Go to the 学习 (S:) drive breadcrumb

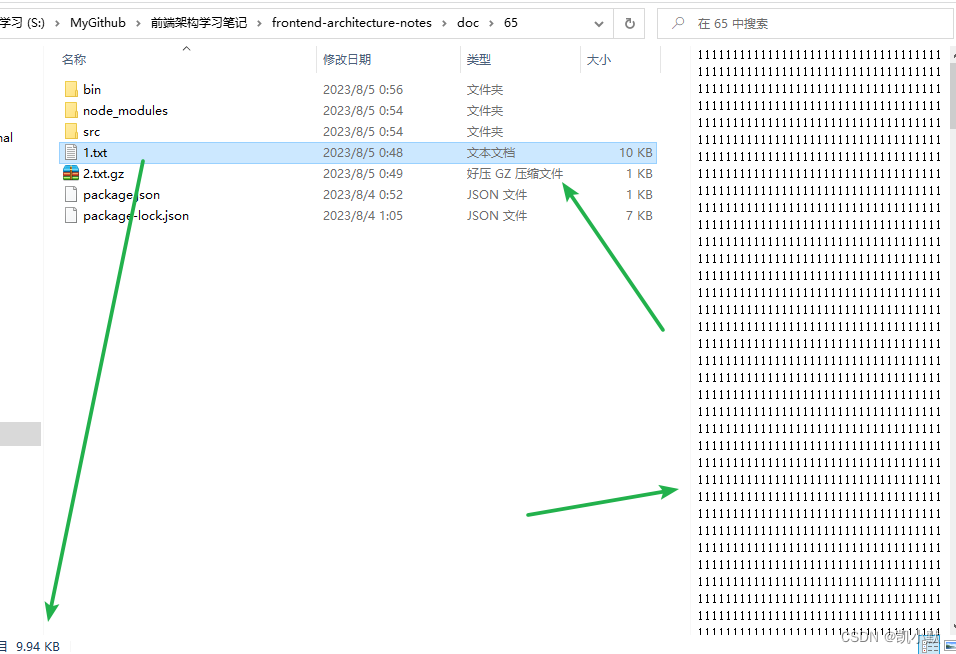click(23, 23)
